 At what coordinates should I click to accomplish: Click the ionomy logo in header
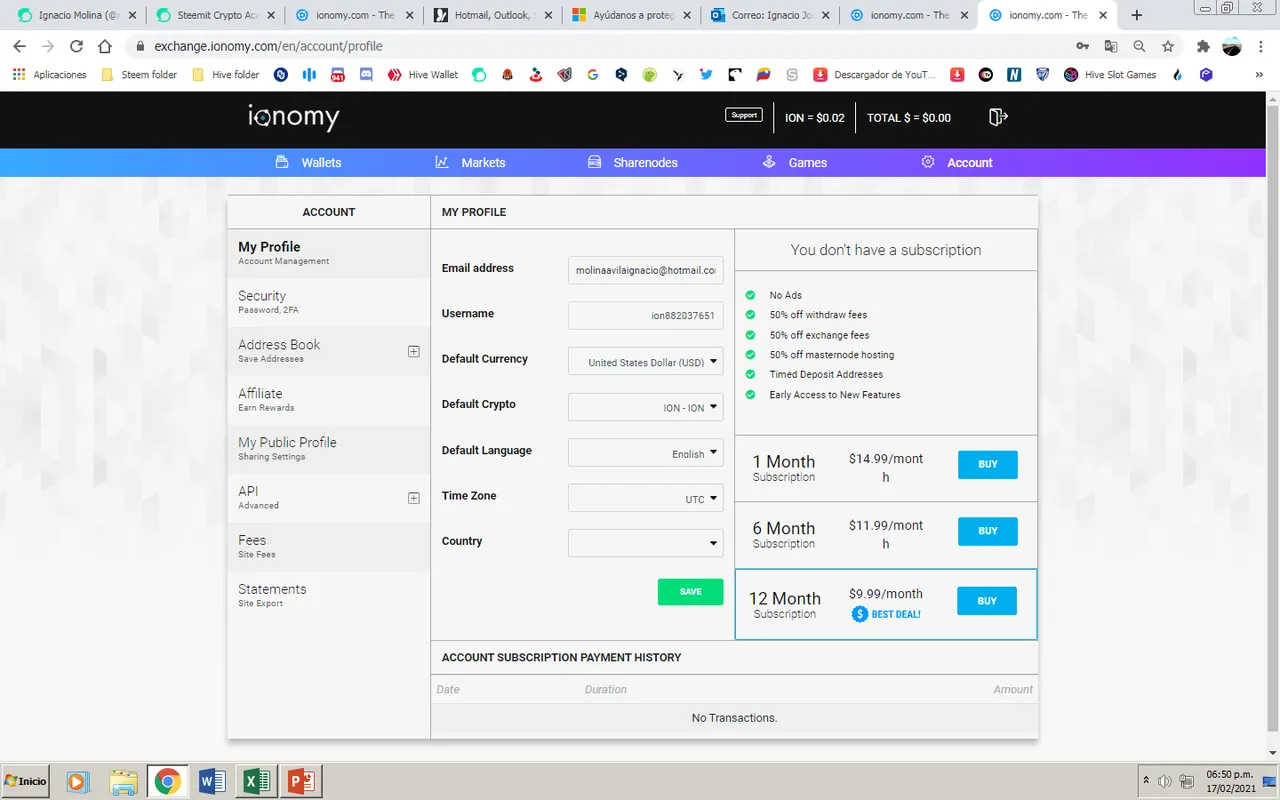(x=294, y=117)
